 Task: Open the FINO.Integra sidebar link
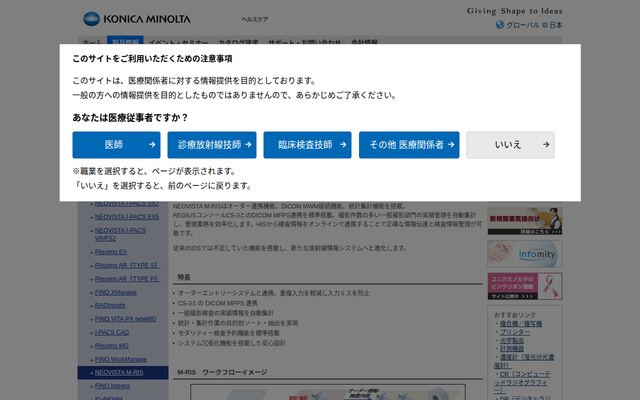(x=112, y=386)
